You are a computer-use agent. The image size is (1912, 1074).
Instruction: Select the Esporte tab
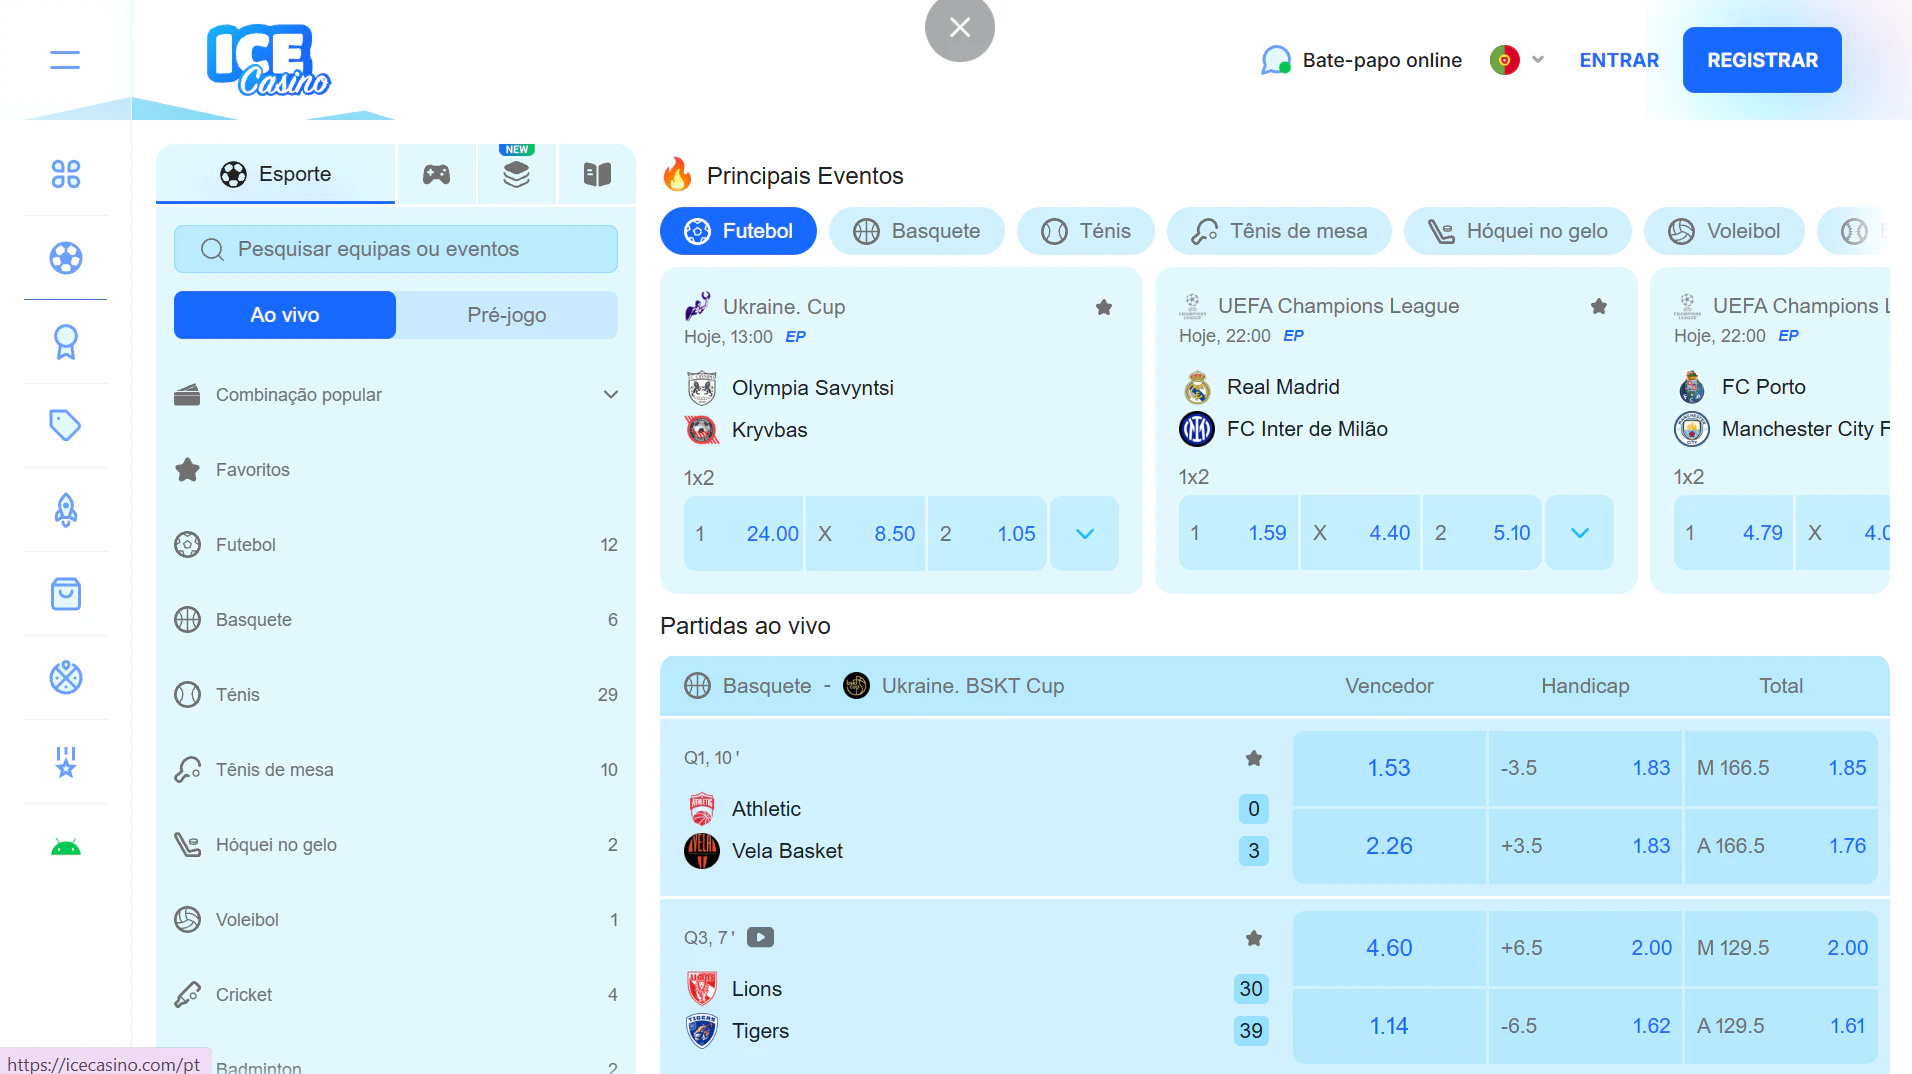(x=275, y=174)
